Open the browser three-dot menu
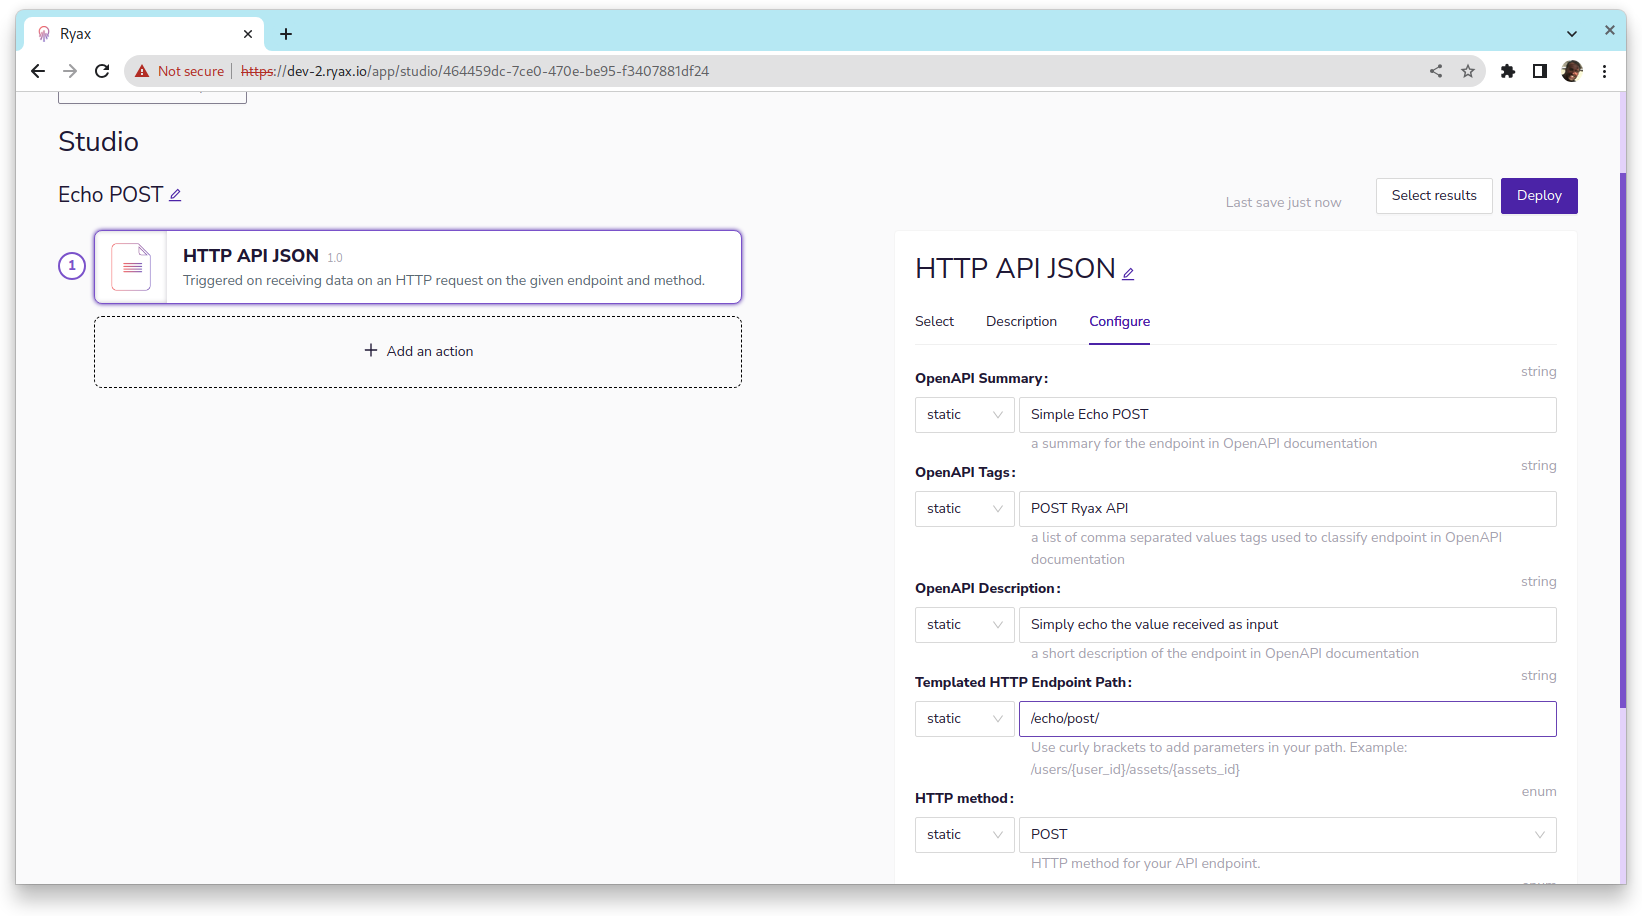 click(1605, 71)
